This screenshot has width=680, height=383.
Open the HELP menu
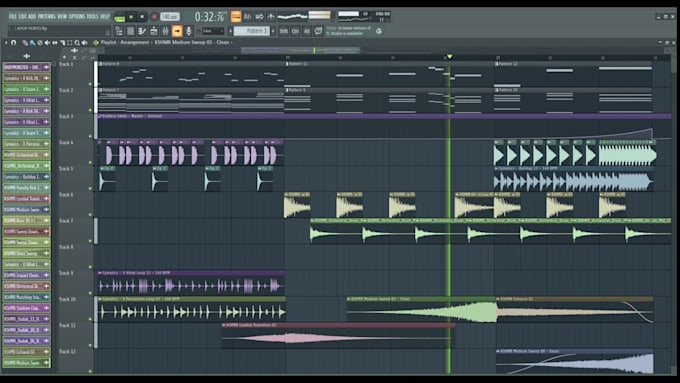pyautogui.click(x=105, y=16)
